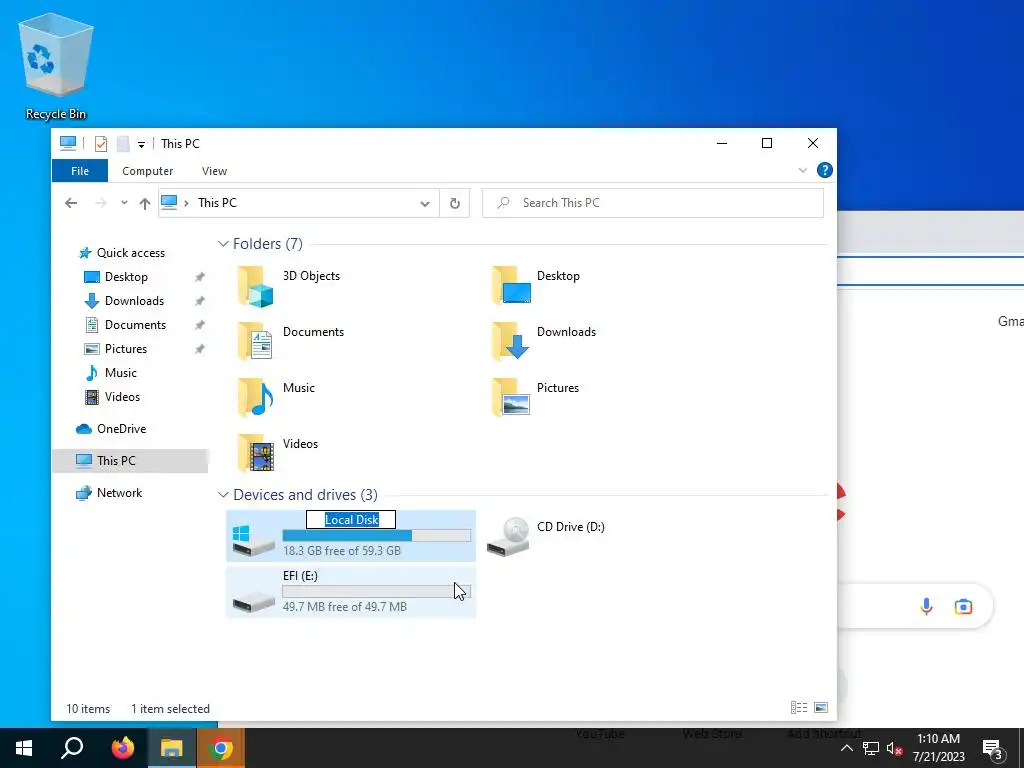Viewport: 1024px width, 768px height.
Task: Click the voice search microphone in Chrome
Action: click(x=926, y=607)
